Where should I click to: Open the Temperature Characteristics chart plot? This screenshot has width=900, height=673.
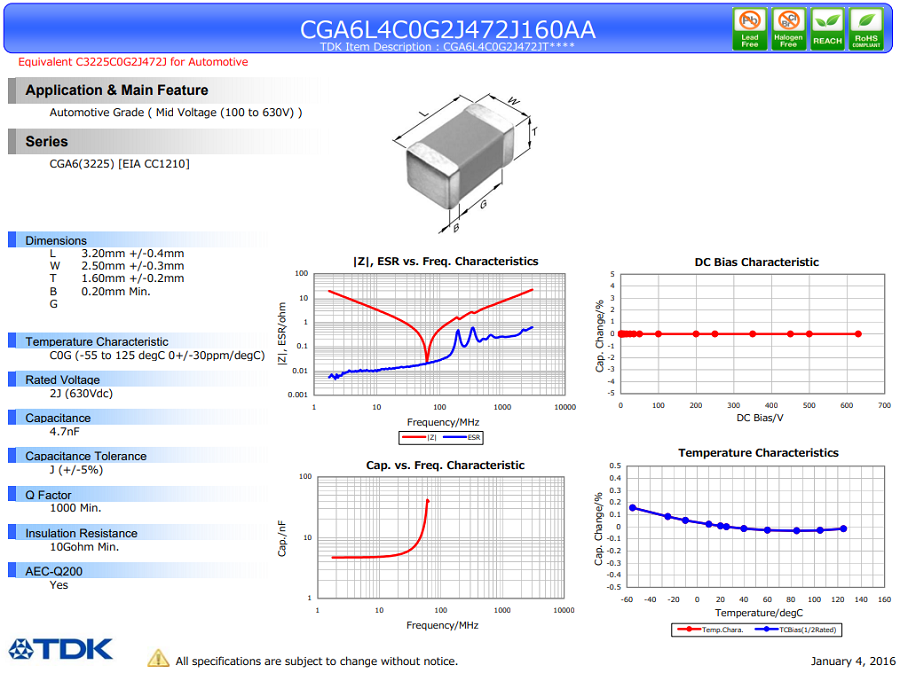pos(755,526)
